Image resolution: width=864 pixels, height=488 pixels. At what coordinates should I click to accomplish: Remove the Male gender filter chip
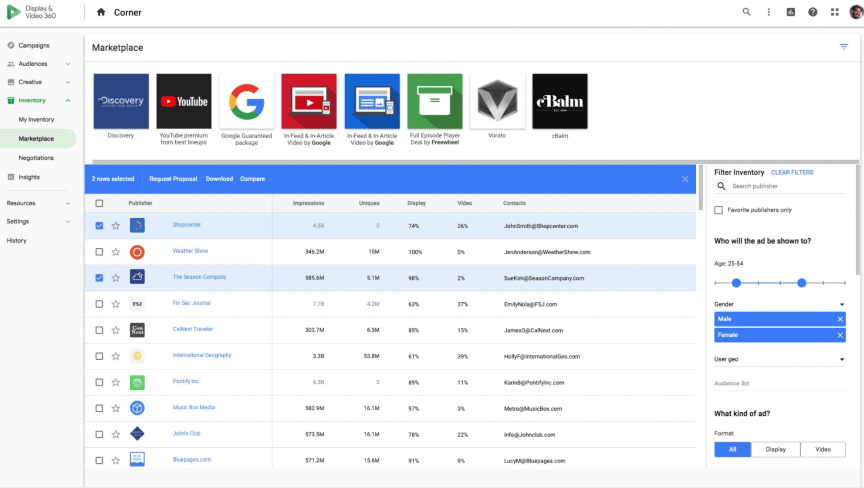(x=840, y=319)
